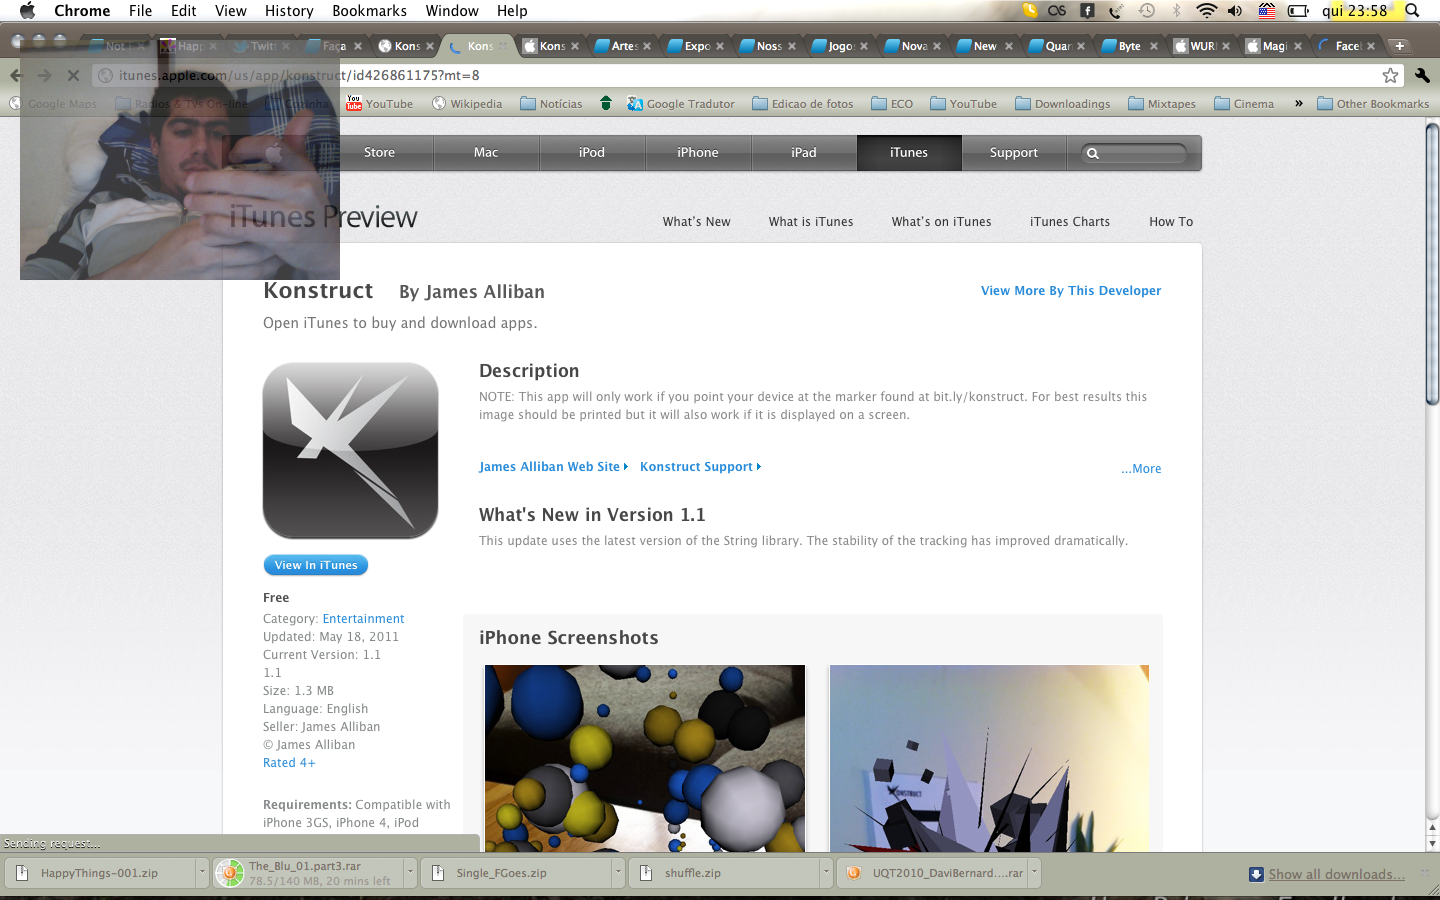Viewport: 1440px width, 900px height.
Task: Open the input language flag menu
Action: pyautogui.click(x=1267, y=11)
